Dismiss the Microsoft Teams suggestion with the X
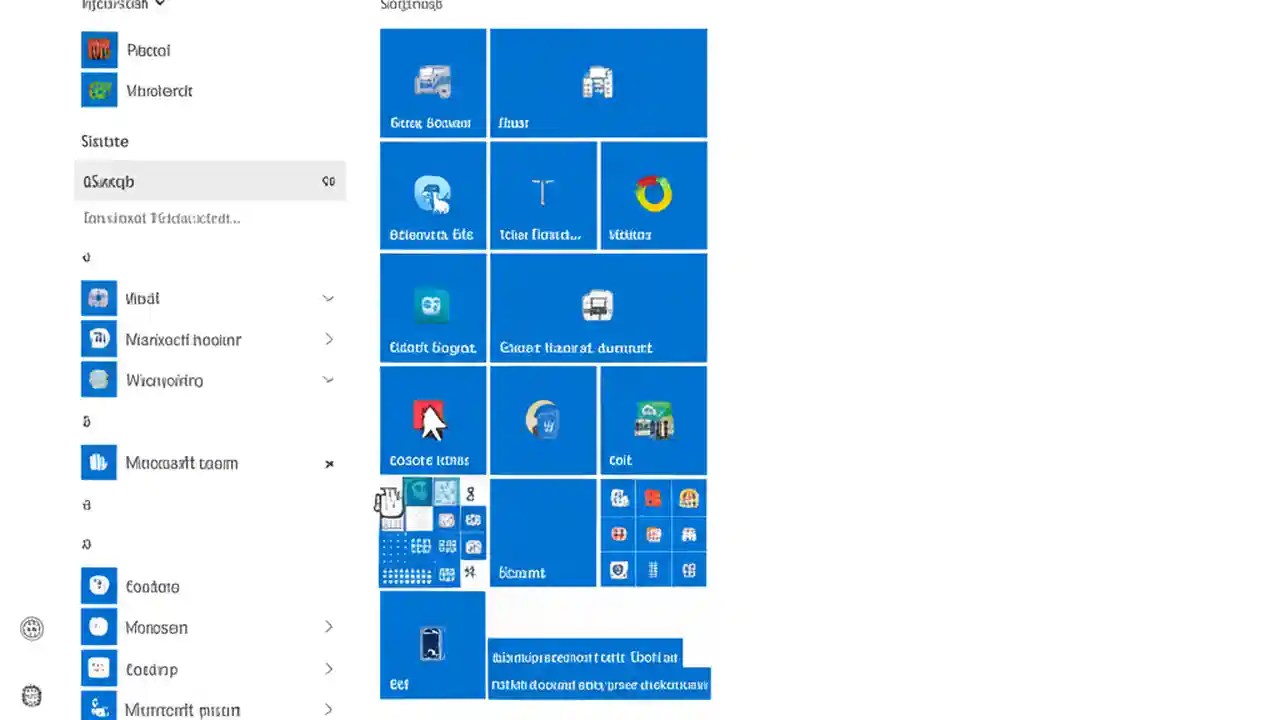1280x720 pixels. pos(329,463)
